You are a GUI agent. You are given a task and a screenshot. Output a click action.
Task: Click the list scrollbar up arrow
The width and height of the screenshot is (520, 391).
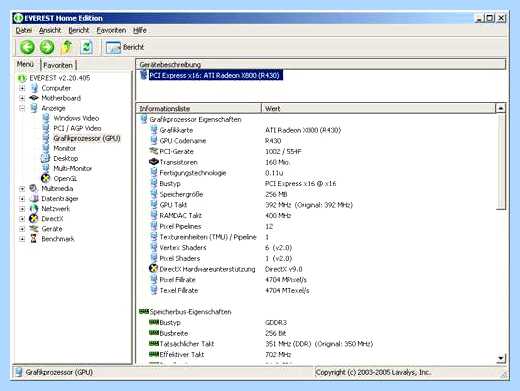pos(501,108)
